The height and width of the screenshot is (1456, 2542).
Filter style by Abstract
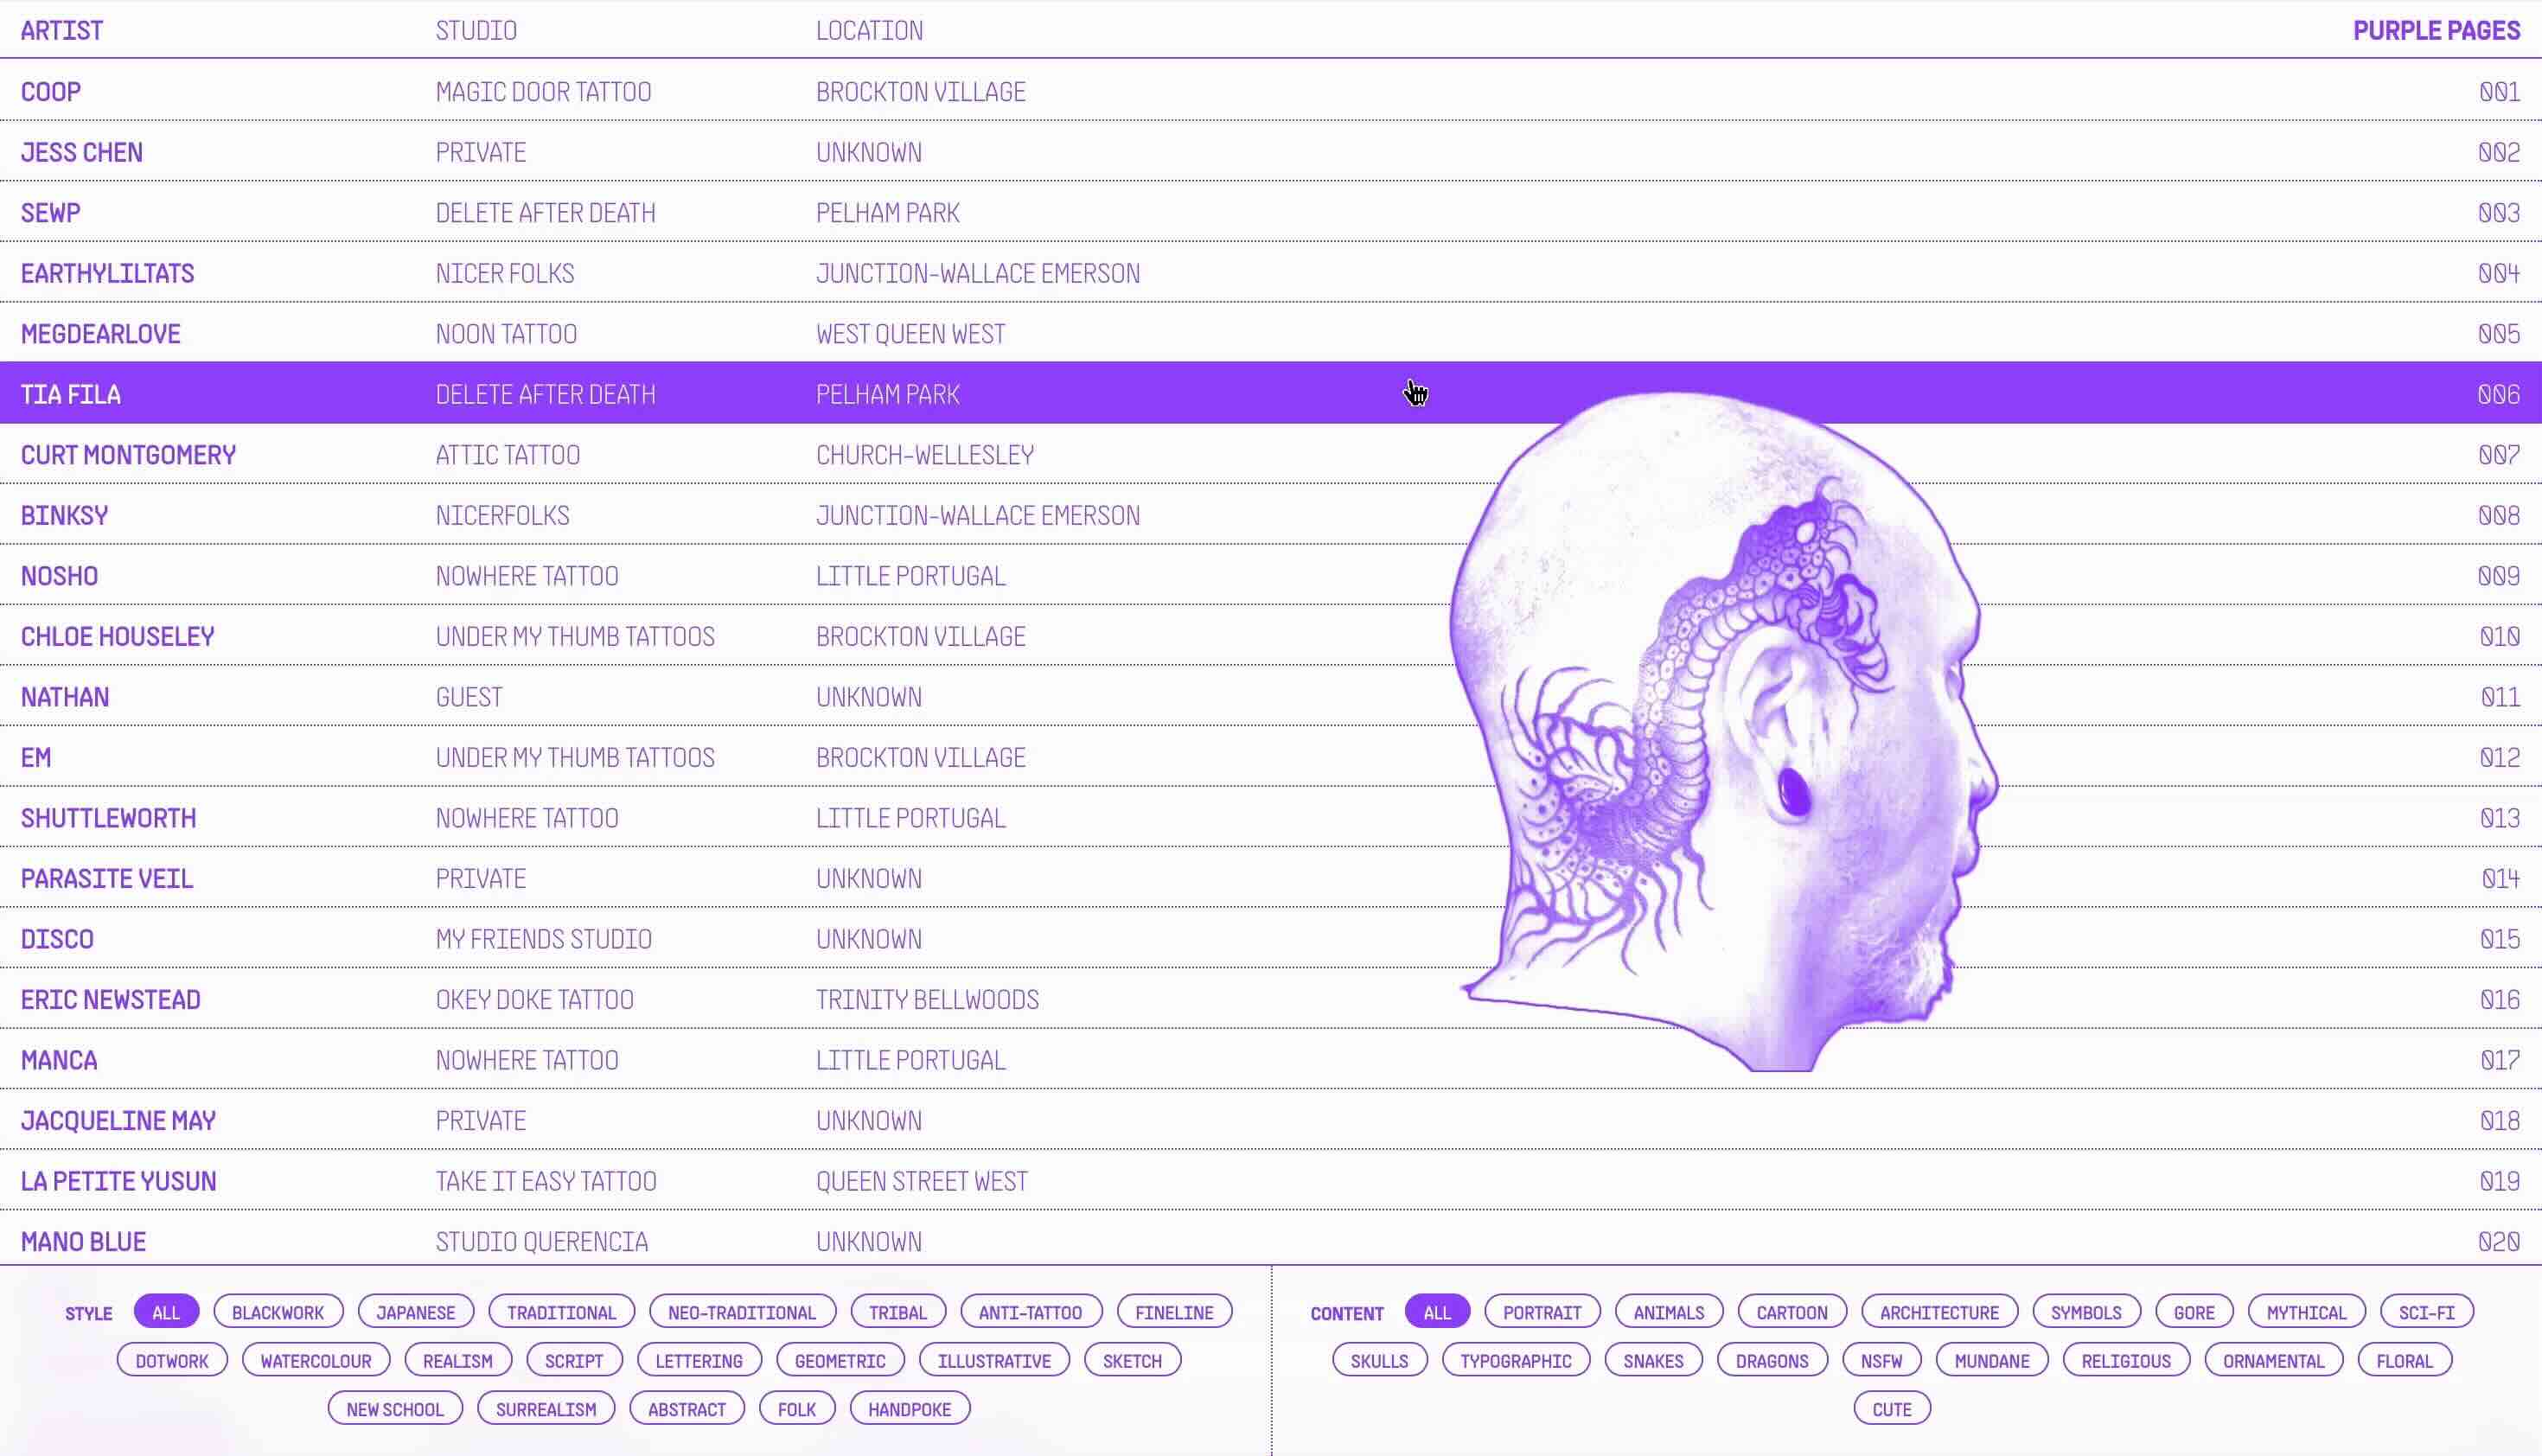687,1409
